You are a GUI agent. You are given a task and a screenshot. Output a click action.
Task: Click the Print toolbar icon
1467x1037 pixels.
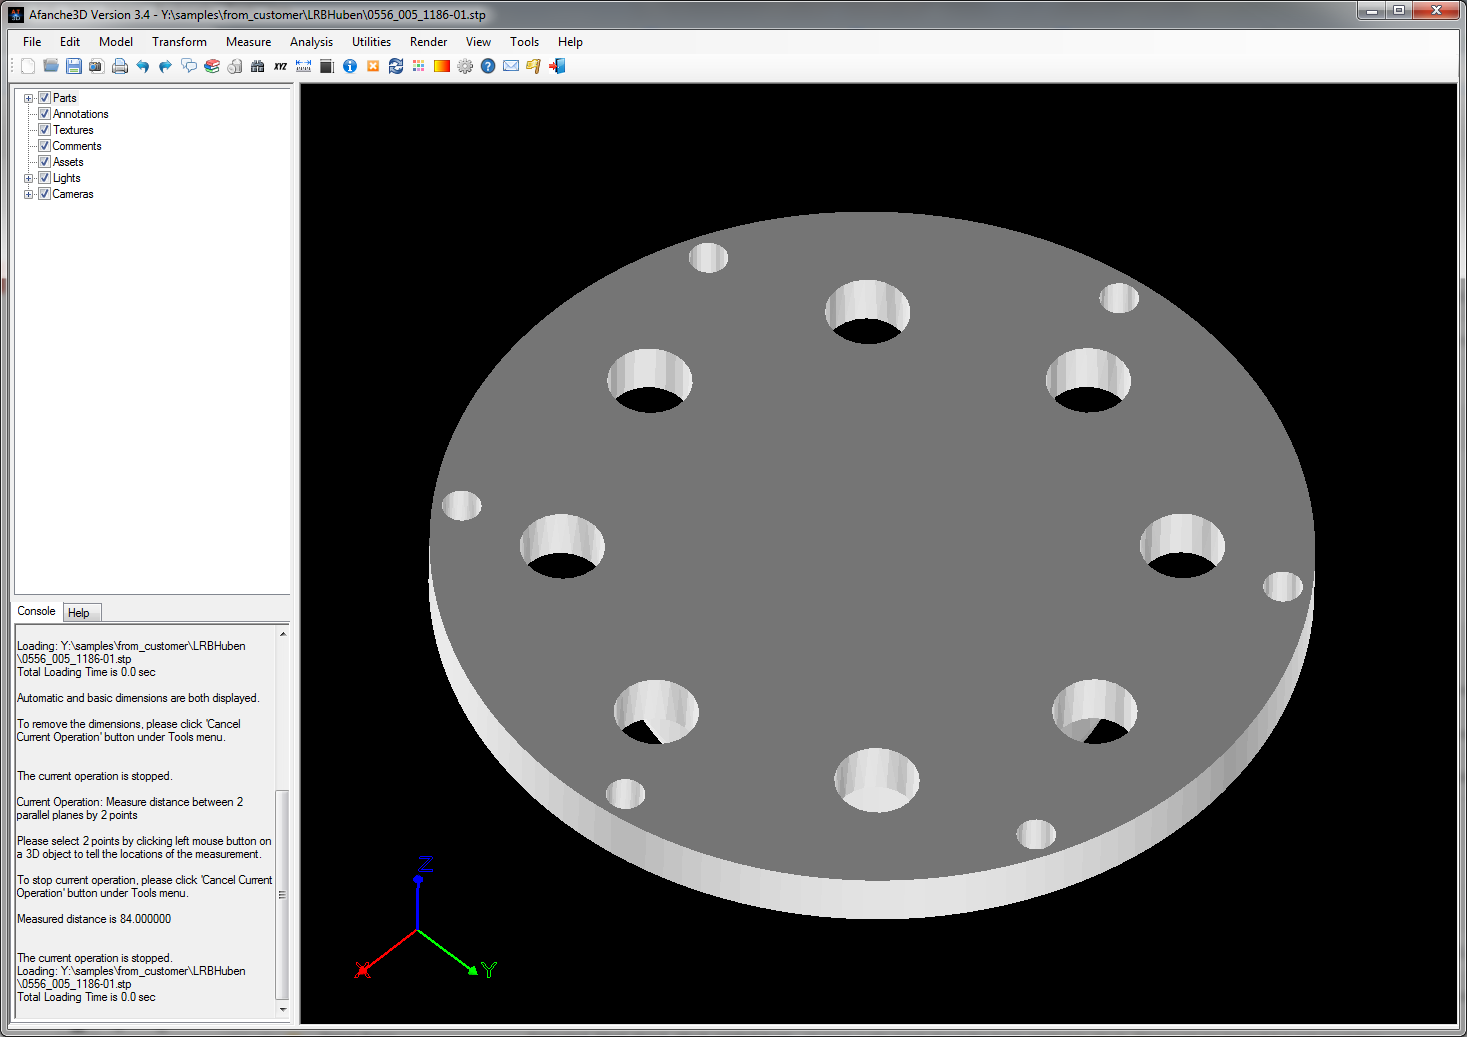pos(120,66)
